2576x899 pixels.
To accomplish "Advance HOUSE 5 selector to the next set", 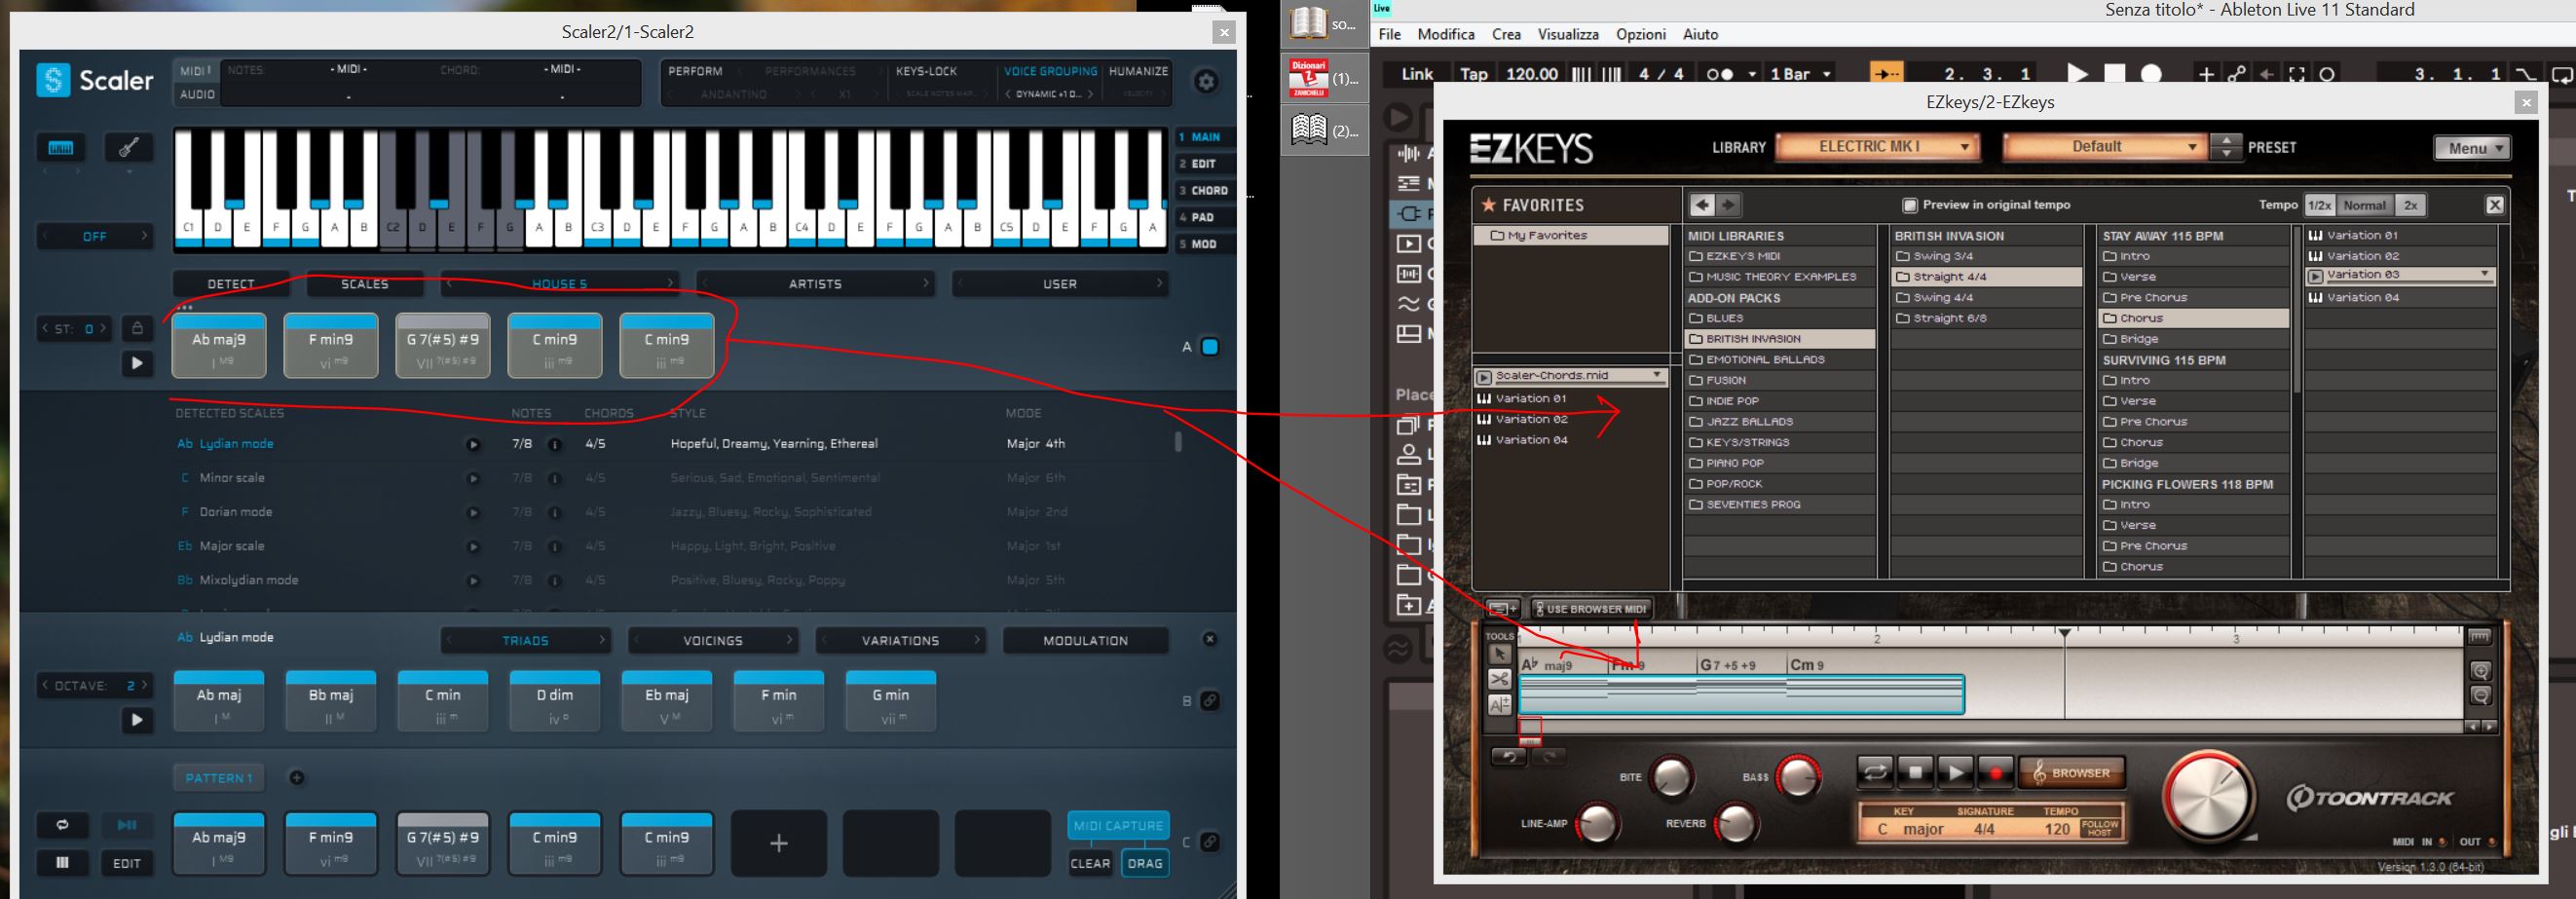I will (670, 284).
